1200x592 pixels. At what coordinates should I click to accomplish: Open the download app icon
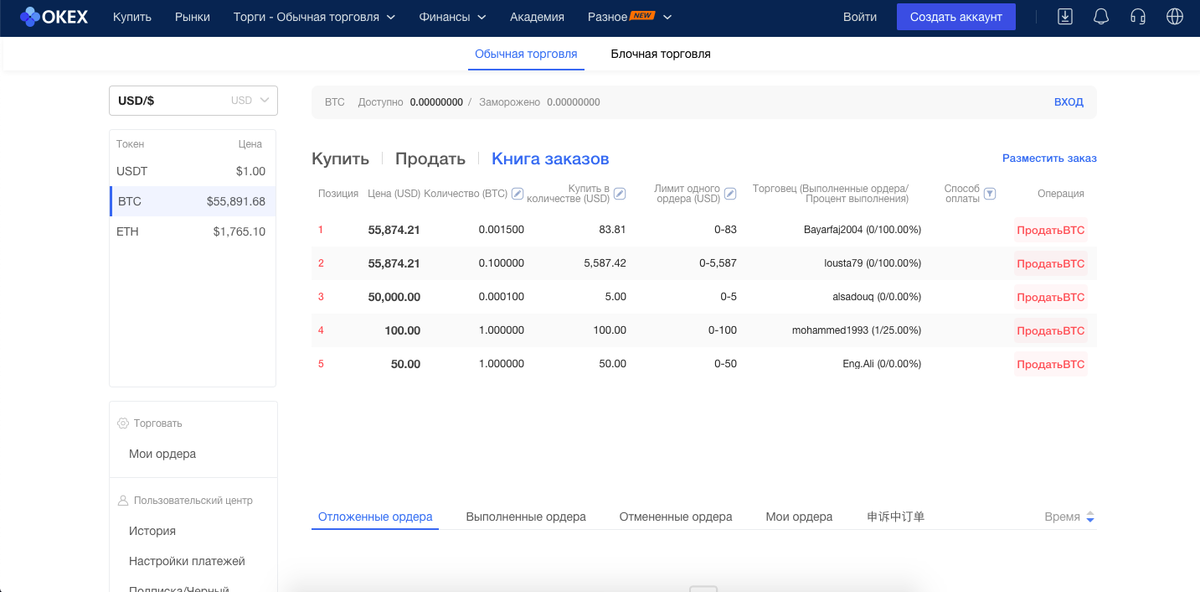tap(1065, 17)
